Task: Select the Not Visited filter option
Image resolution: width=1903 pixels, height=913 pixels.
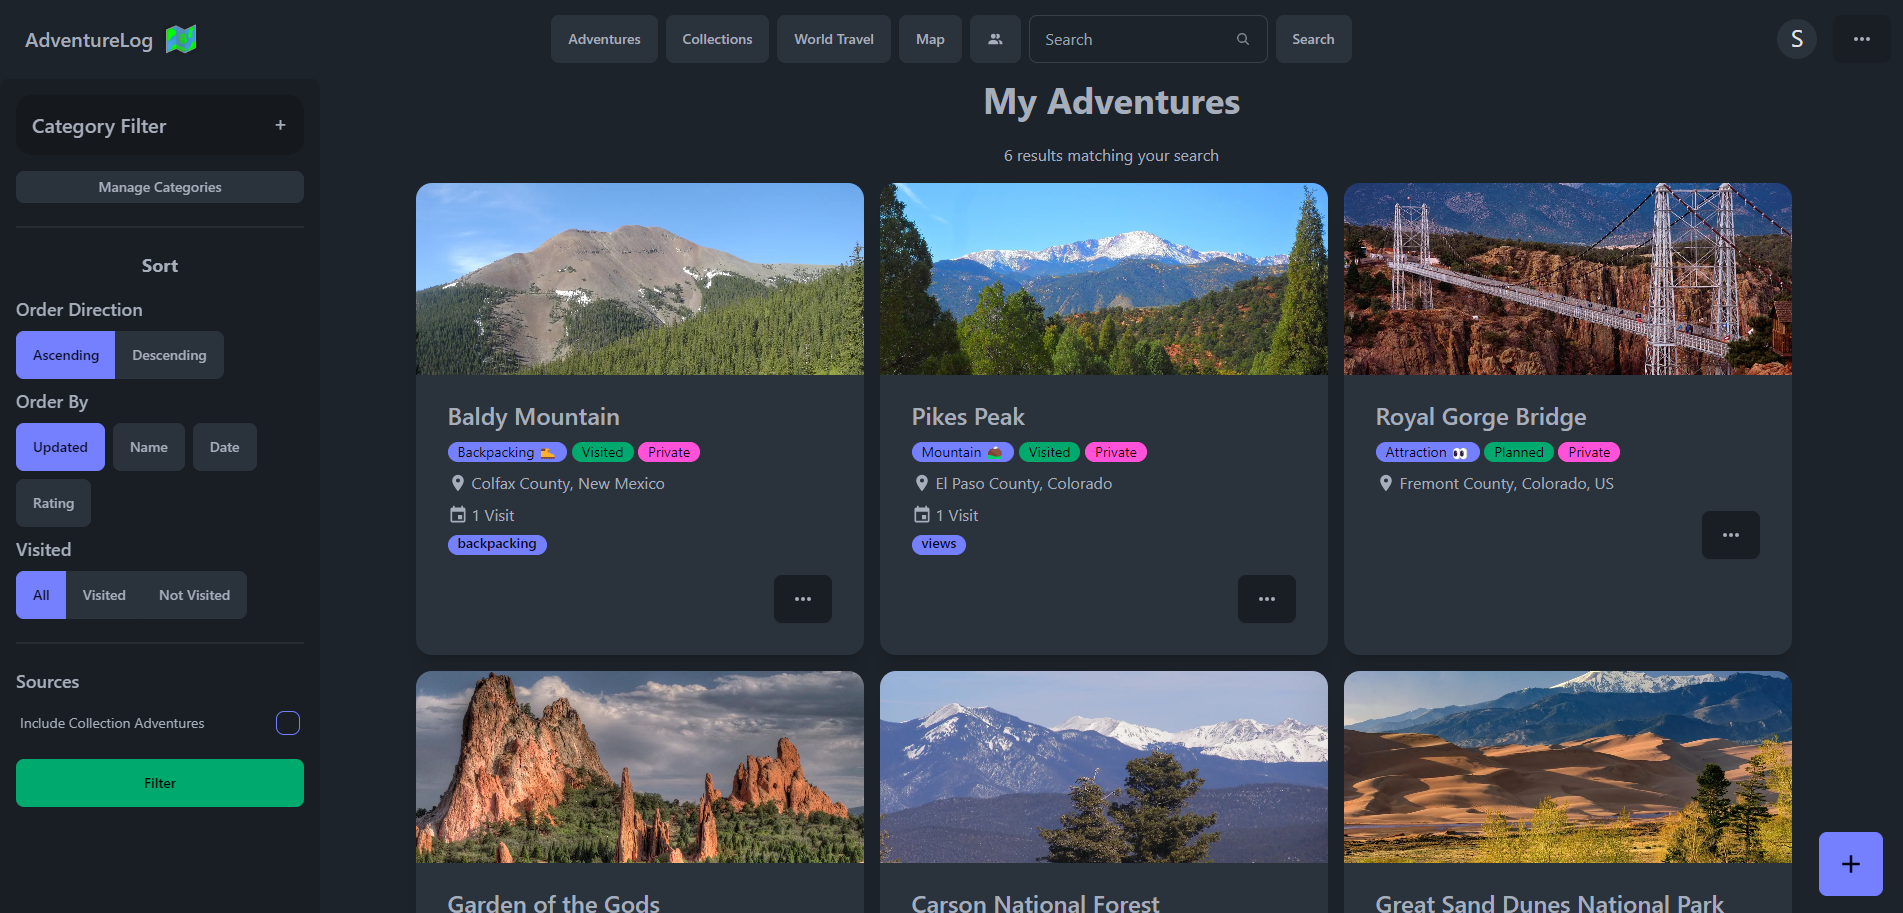Action: (x=194, y=595)
